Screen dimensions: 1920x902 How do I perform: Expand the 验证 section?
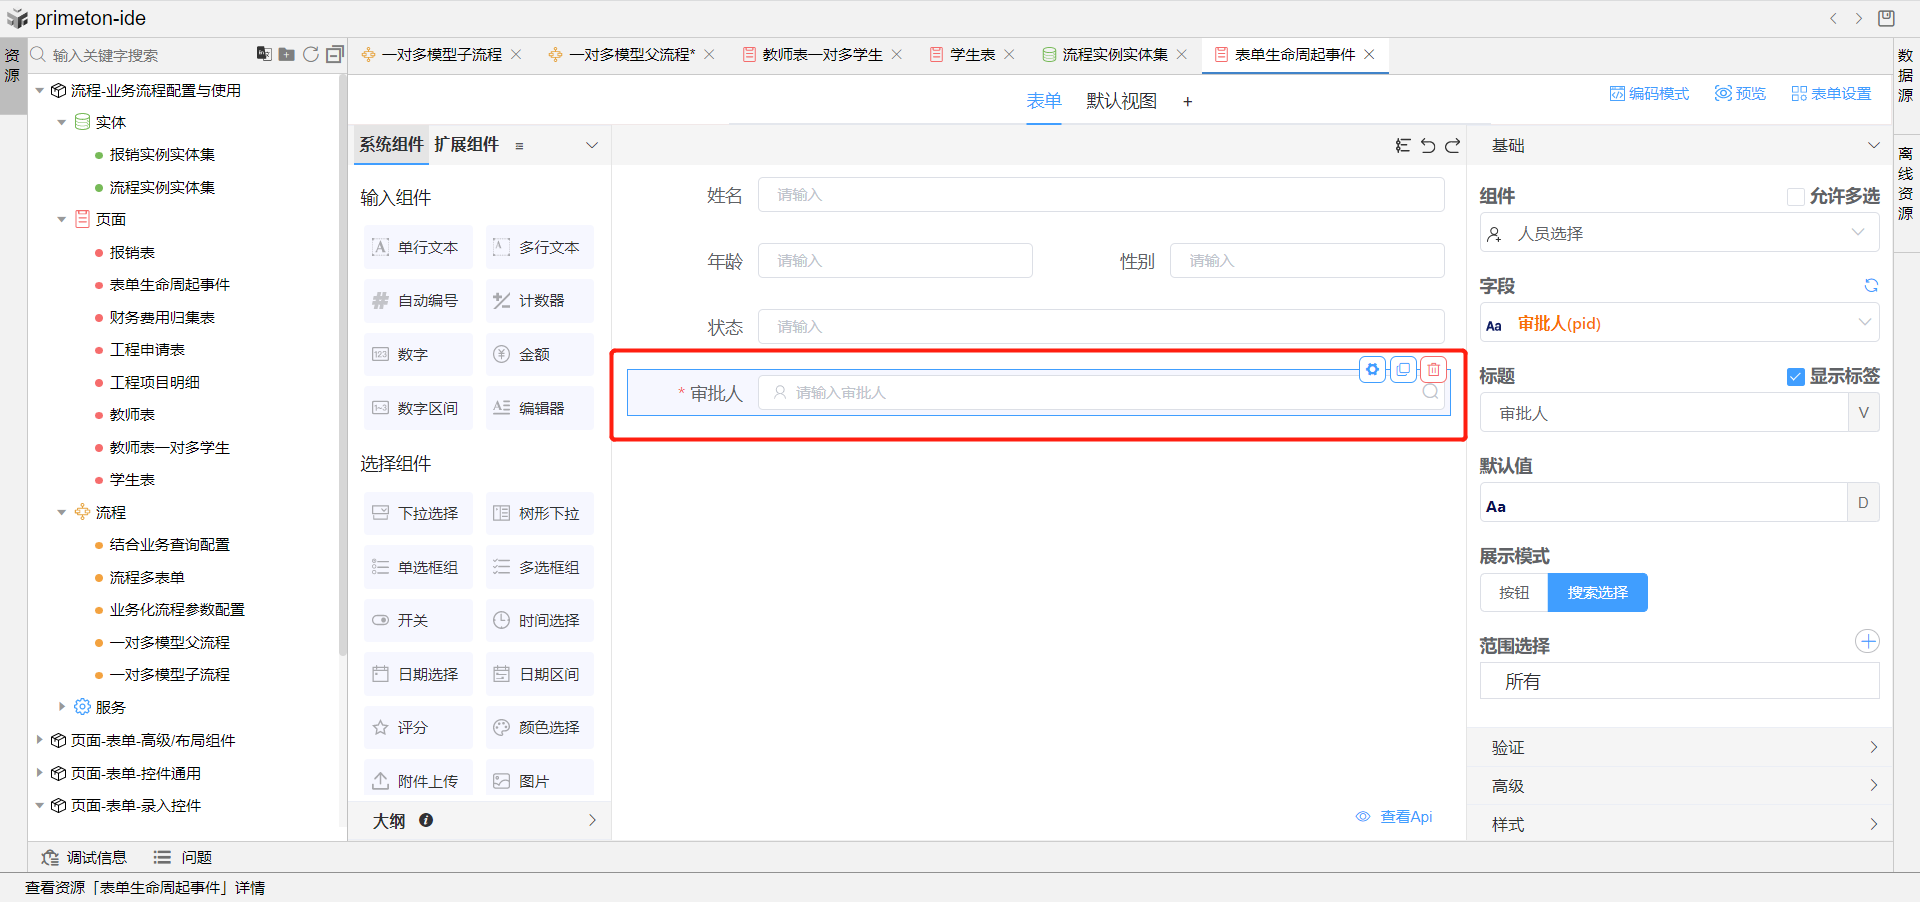[x=1680, y=747]
